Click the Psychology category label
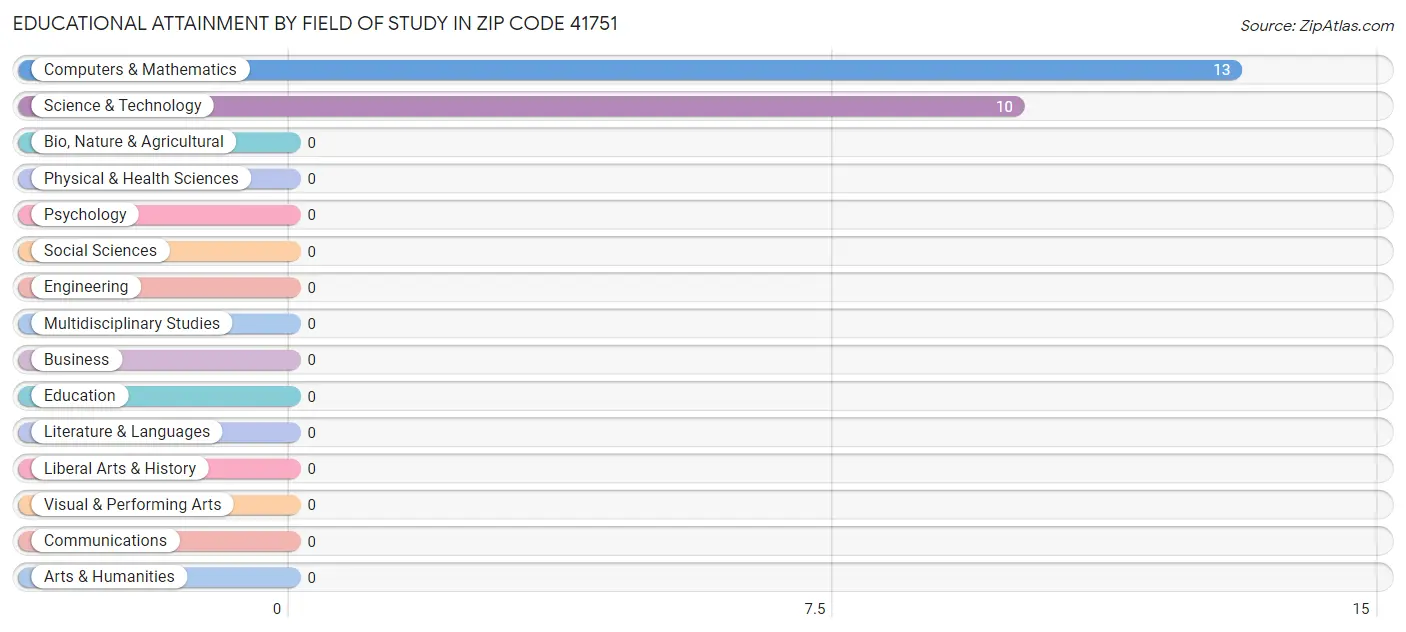The width and height of the screenshot is (1406, 632). [x=85, y=215]
